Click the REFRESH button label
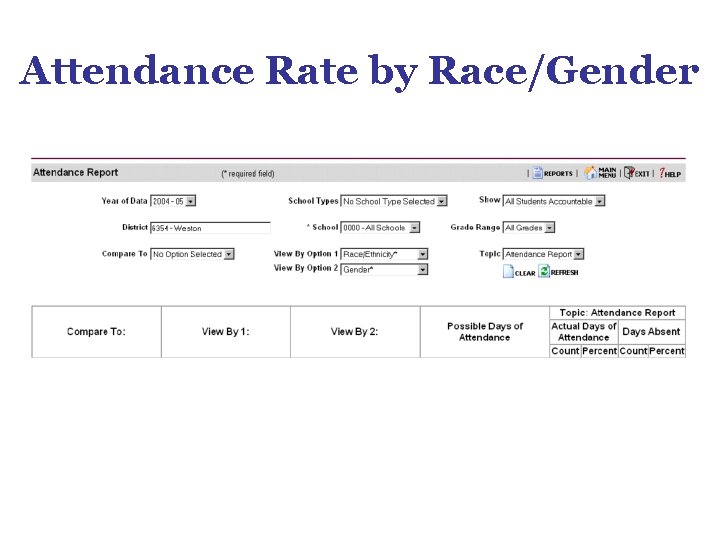Viewport: 720px width, 540px height. click(x=564, y=273)
